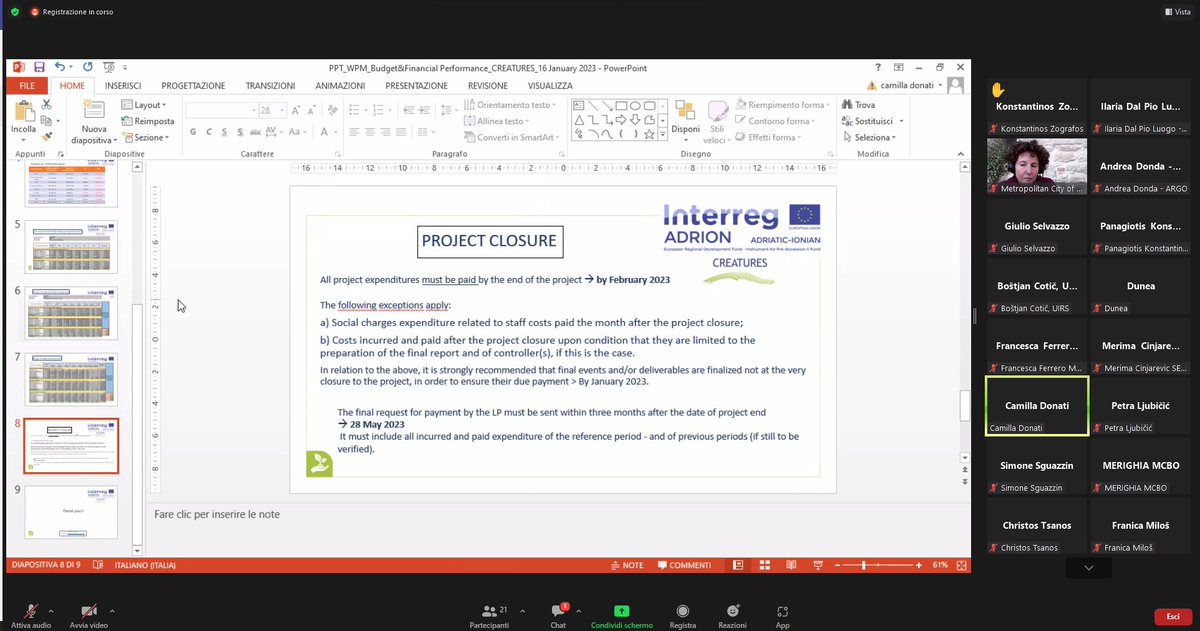Add a Nuova diapositiva slide
Viewport: 1200px width, 631px height.
tap(94, 120)
